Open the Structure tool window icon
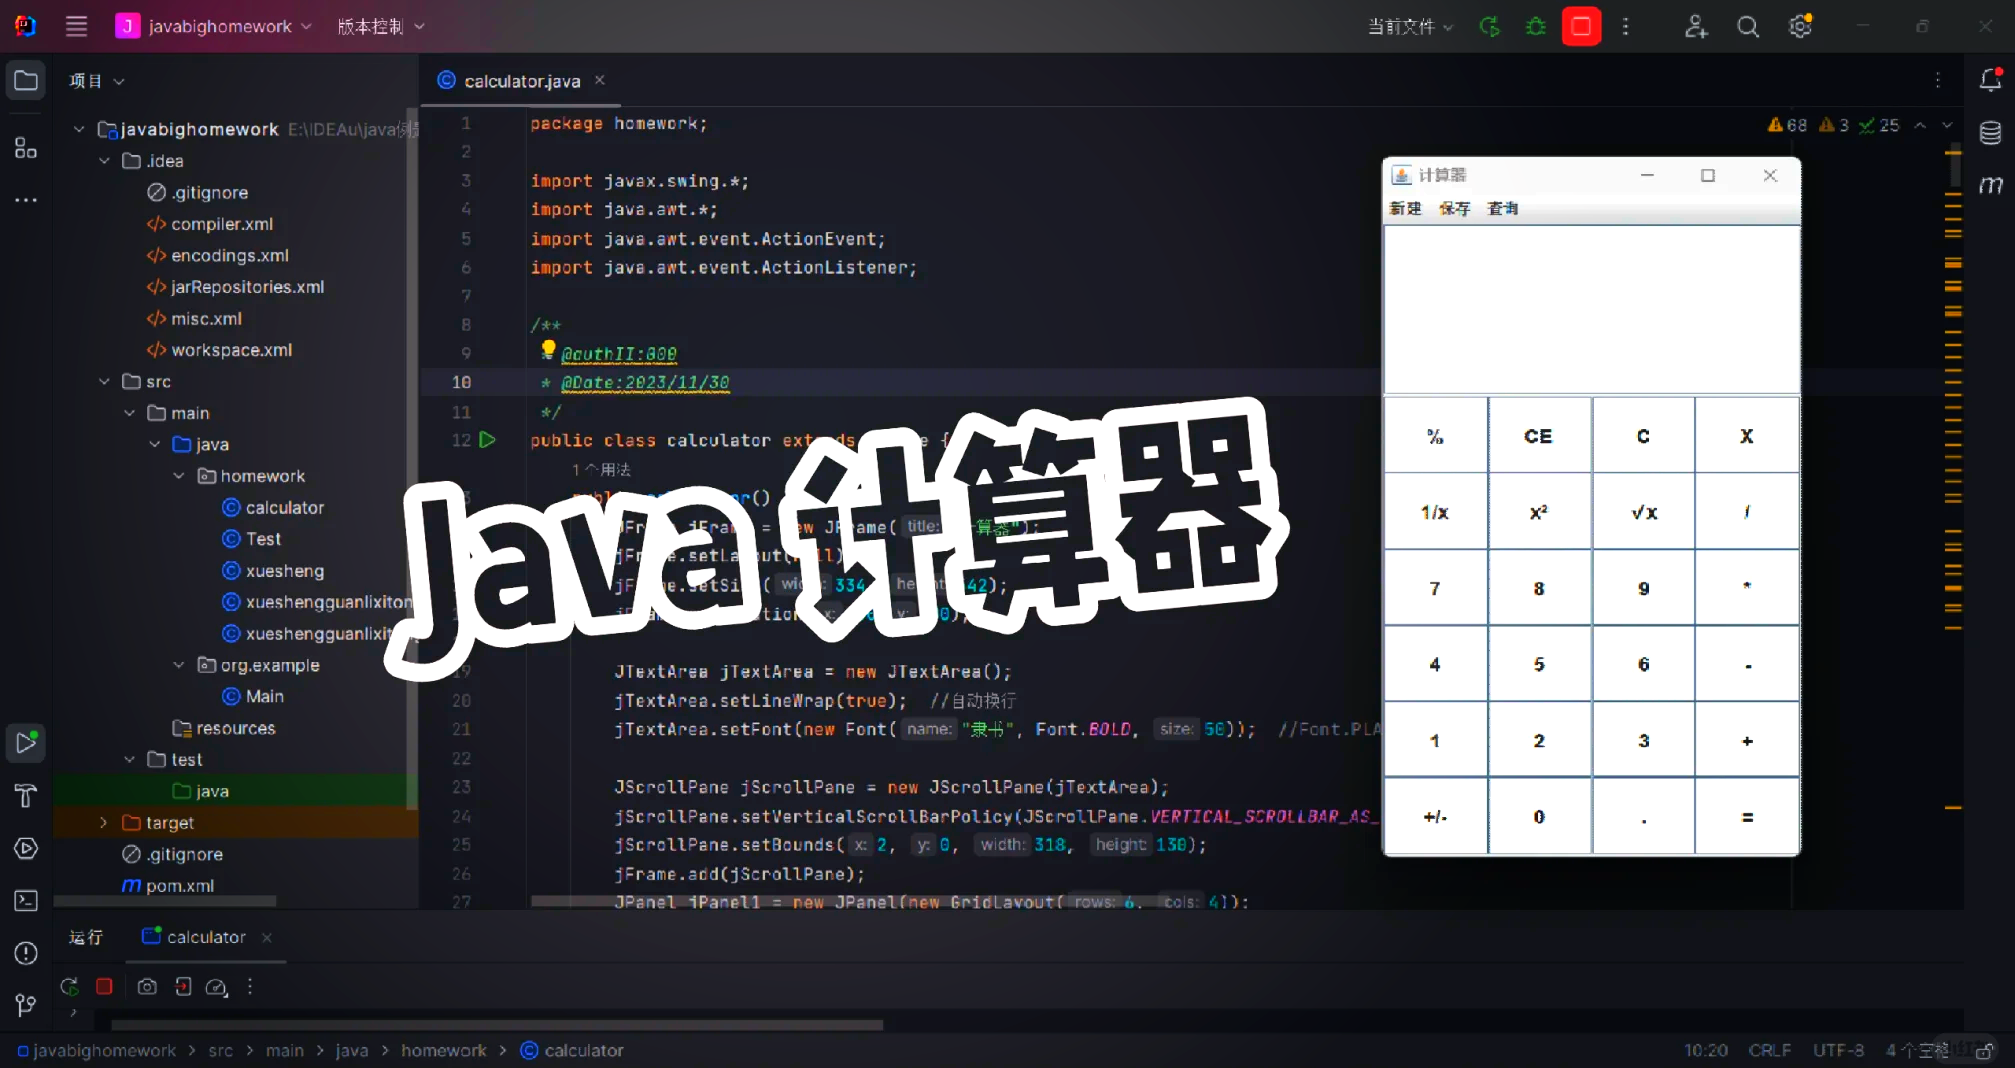 tap(26, 148)
